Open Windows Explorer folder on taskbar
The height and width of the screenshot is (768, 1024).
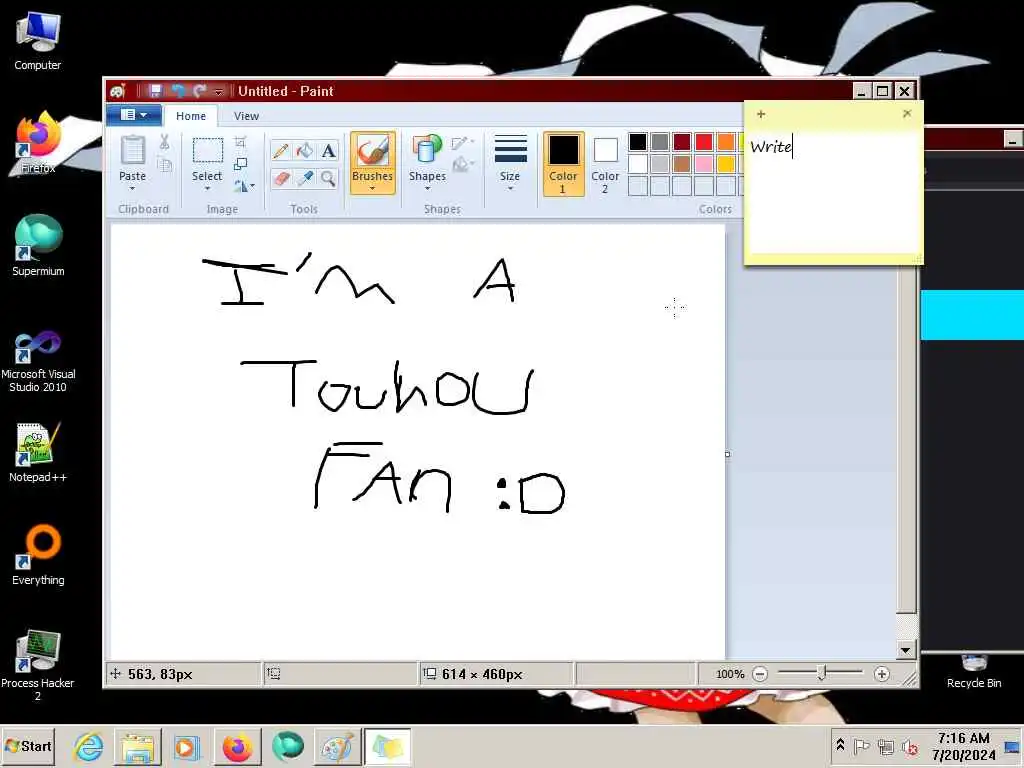pyautogui.click(x=138, y=747)
